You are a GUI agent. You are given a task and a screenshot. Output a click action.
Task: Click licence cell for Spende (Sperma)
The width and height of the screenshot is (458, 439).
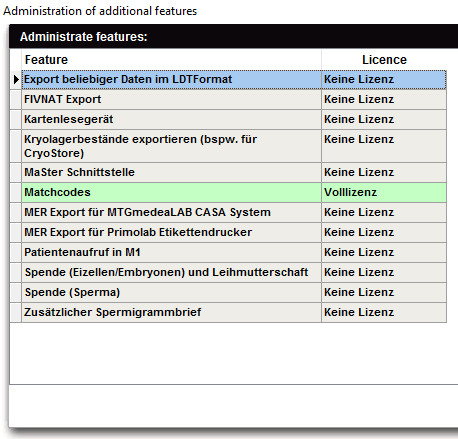point(384,292)
